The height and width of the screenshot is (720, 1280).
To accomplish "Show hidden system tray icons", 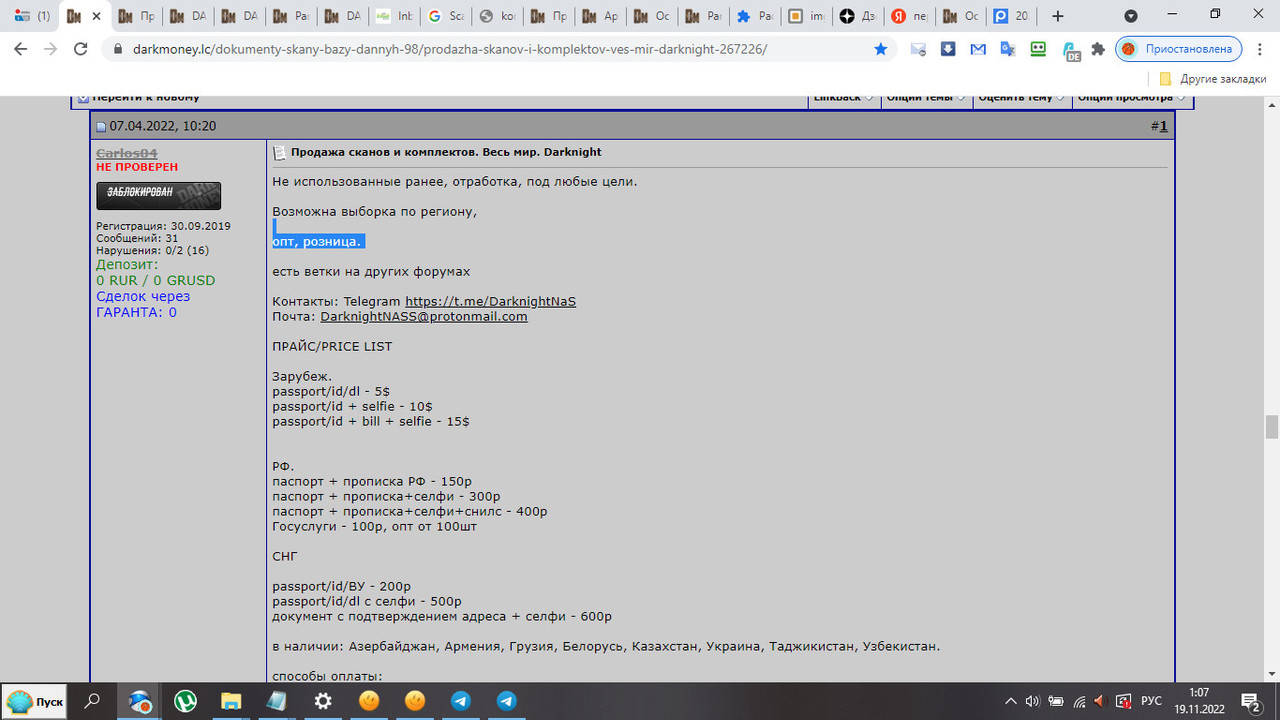I will pos(1011,701).
